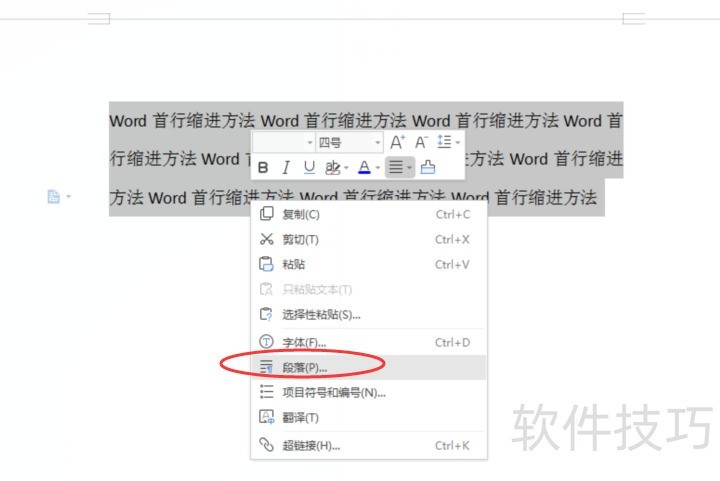This screenshot has height=481, width=720.
Task: Open font color dropdown arrow
Action: (x=377, y=168)
